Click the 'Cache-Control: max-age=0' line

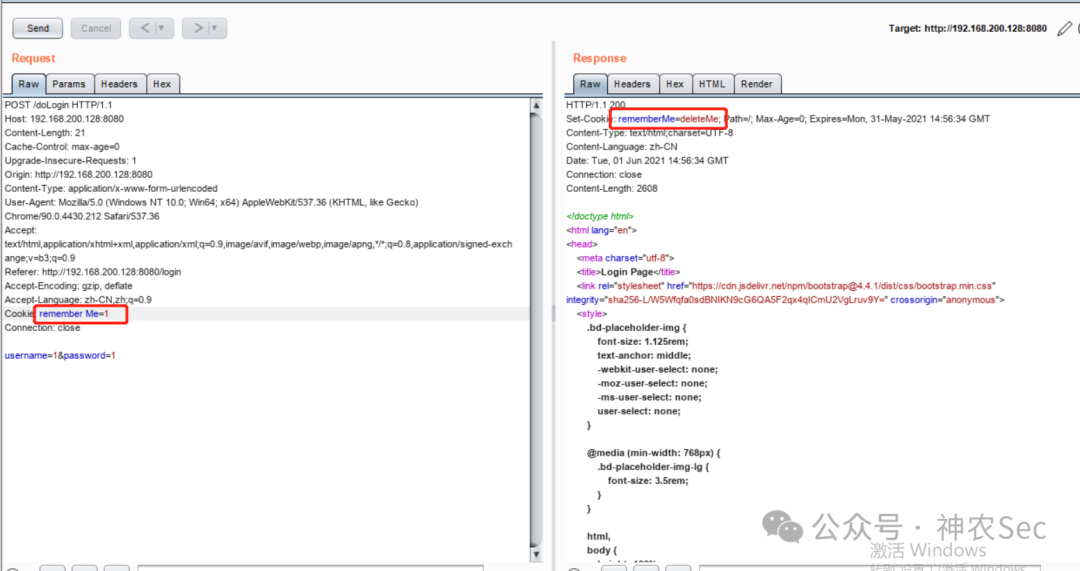[62, 147]
